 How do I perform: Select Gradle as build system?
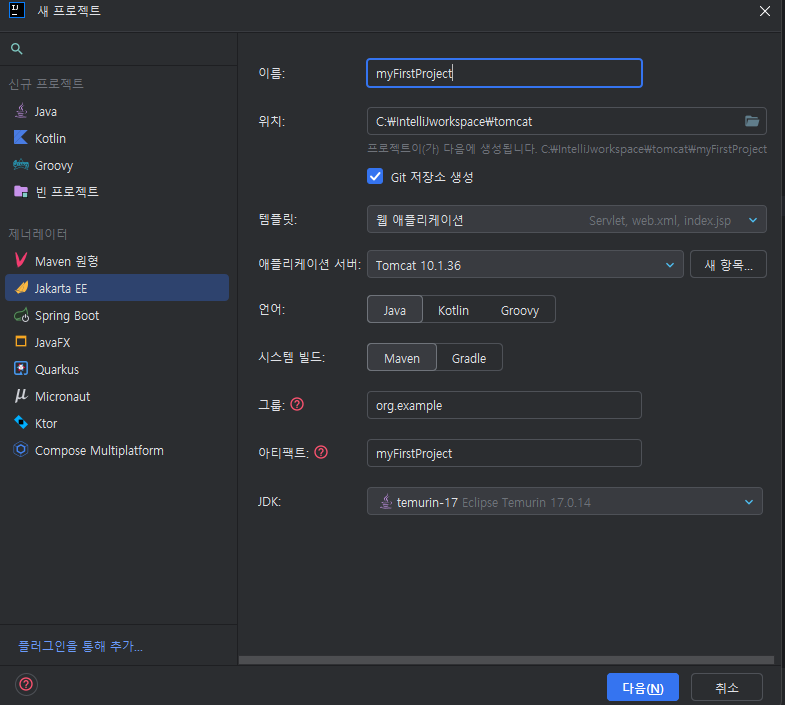tap(469, 358)
